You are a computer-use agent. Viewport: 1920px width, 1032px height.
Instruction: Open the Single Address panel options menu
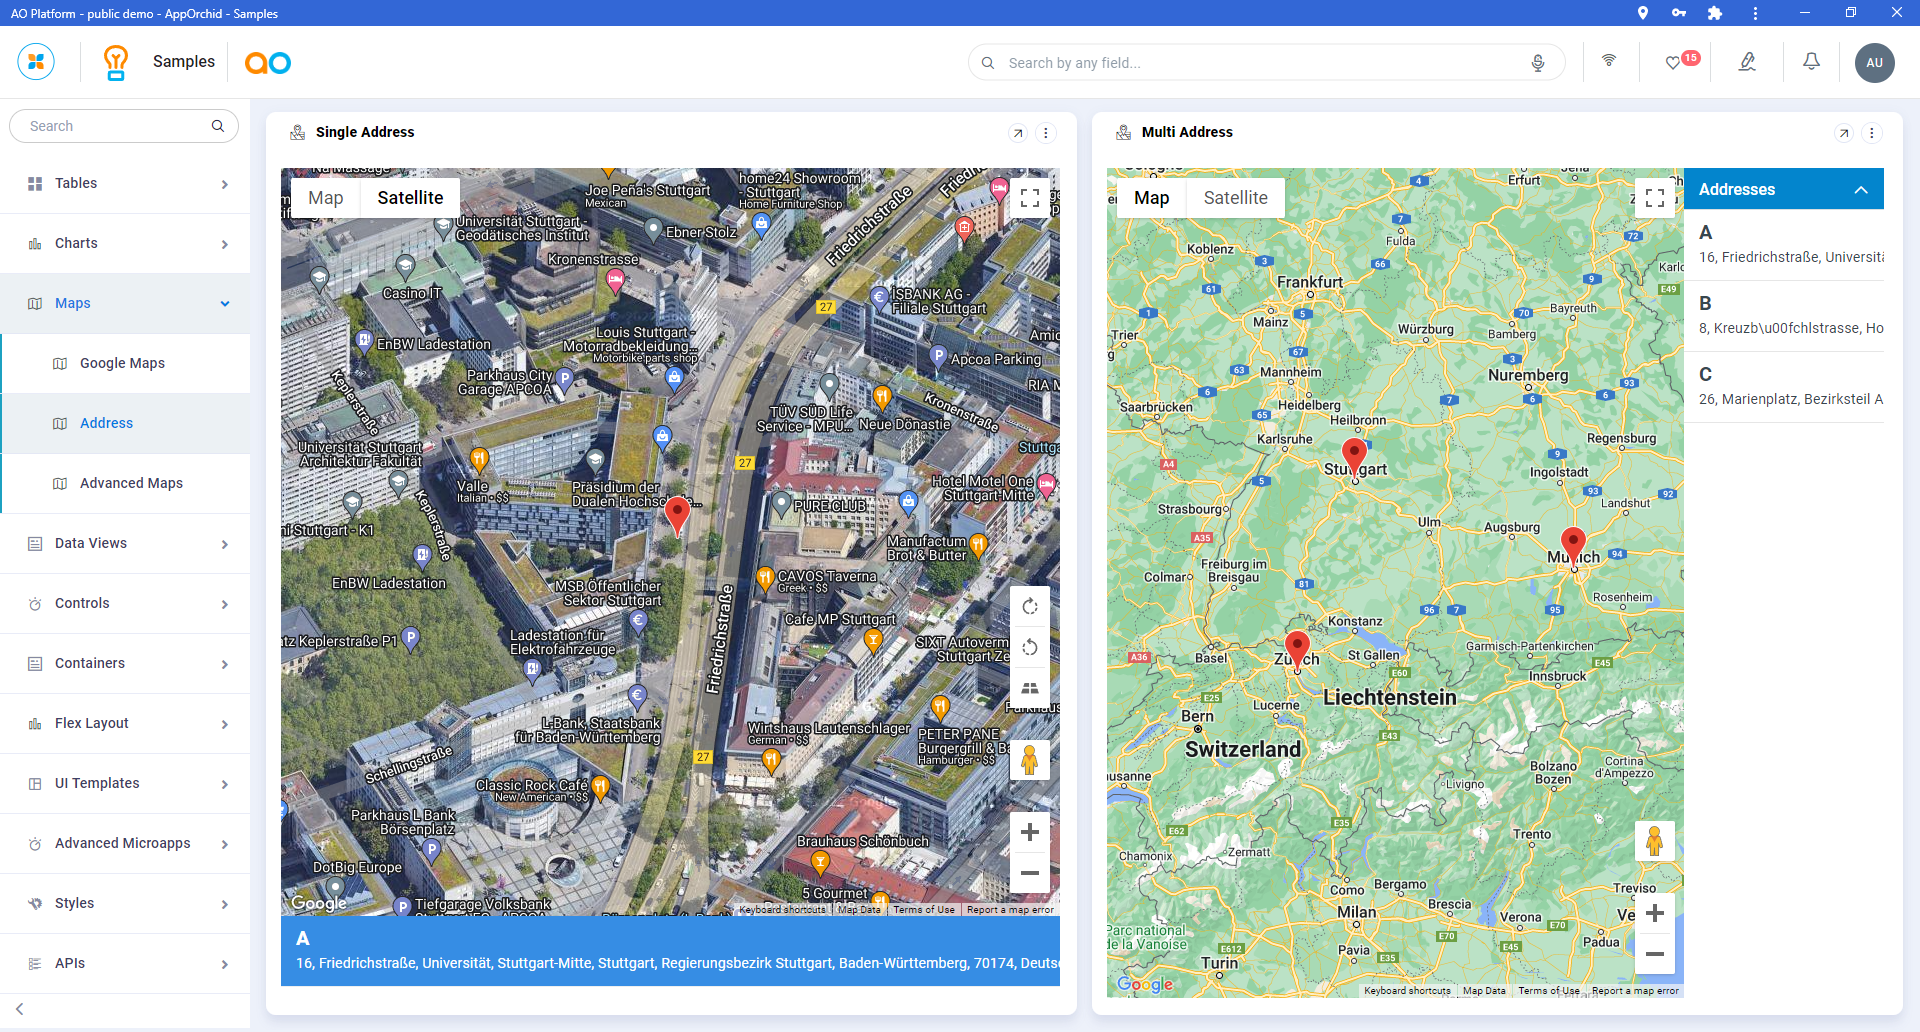point(1046,133)
